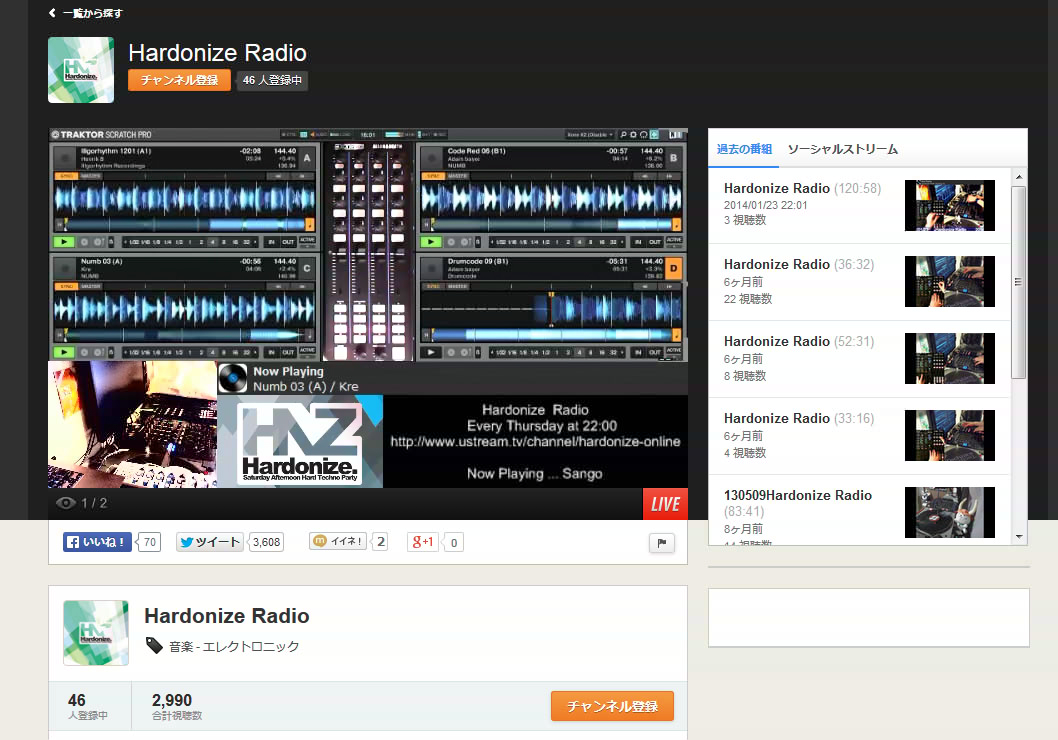The image size is (1058, 740).
Task: Click the tag icon beside 音楽
Action: tap(155, 646)
